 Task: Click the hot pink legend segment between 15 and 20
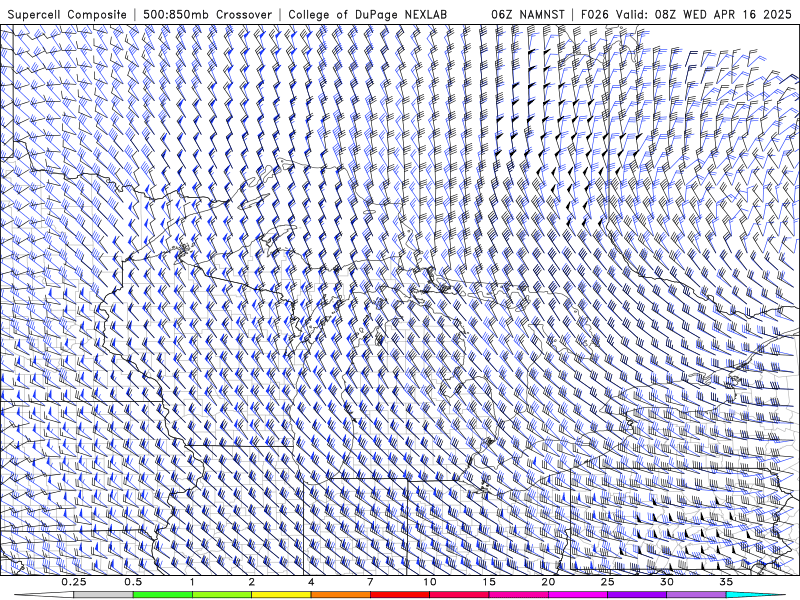coord(518,595)
